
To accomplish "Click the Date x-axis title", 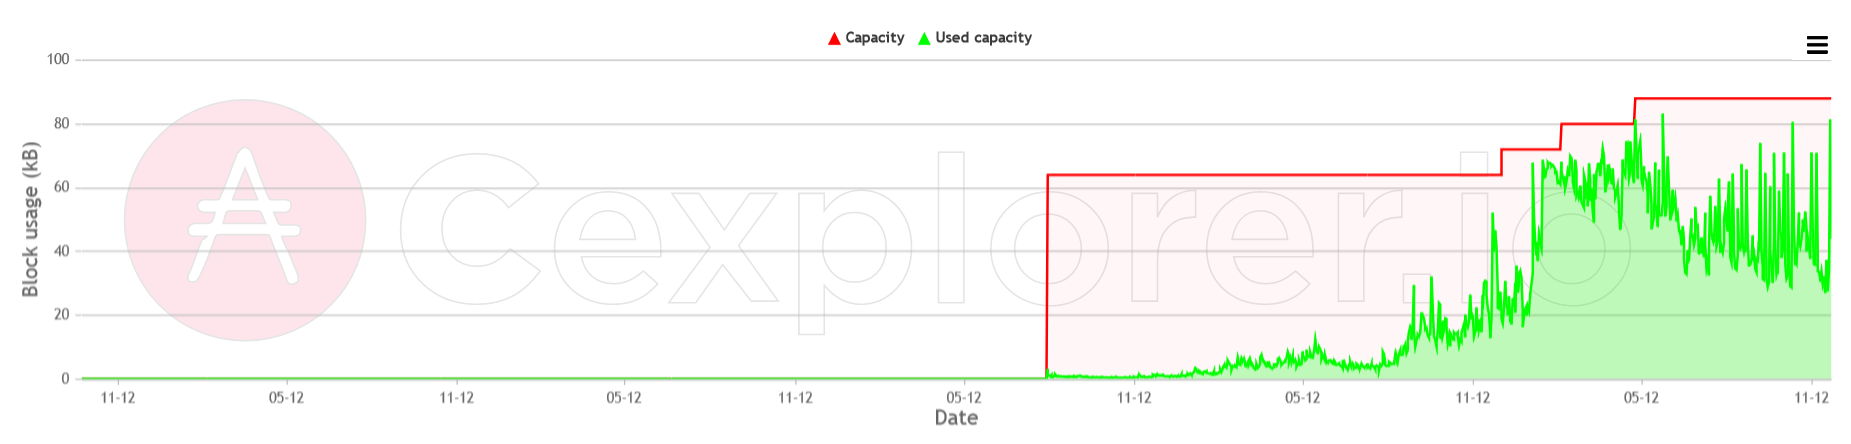I will (x=956, y=418).
